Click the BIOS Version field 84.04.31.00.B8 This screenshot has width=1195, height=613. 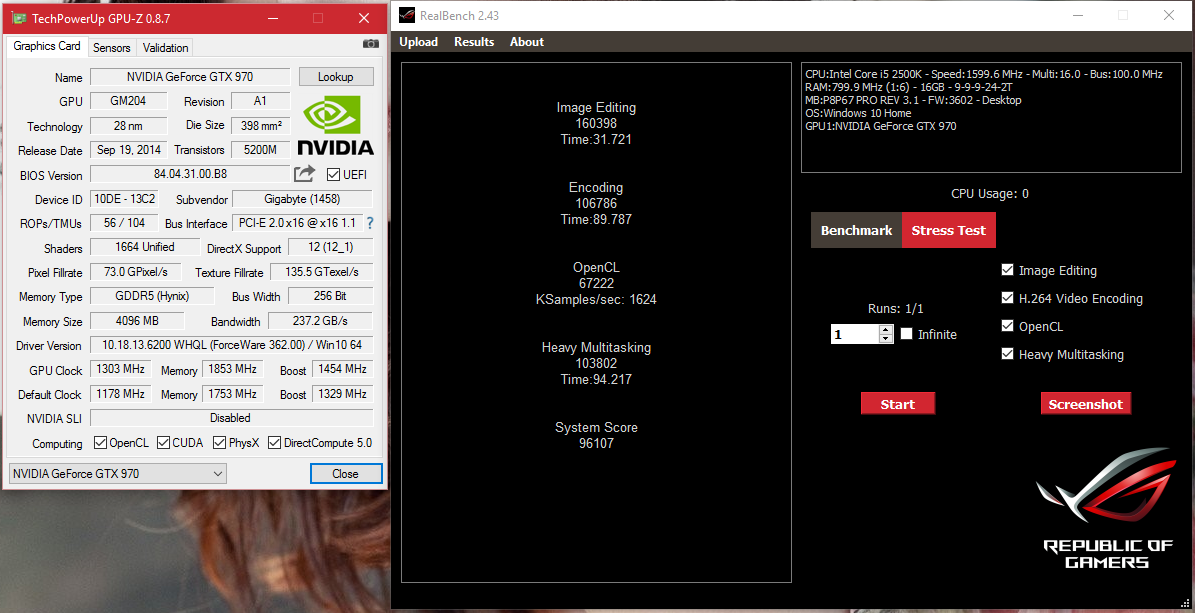click(190, 174)
